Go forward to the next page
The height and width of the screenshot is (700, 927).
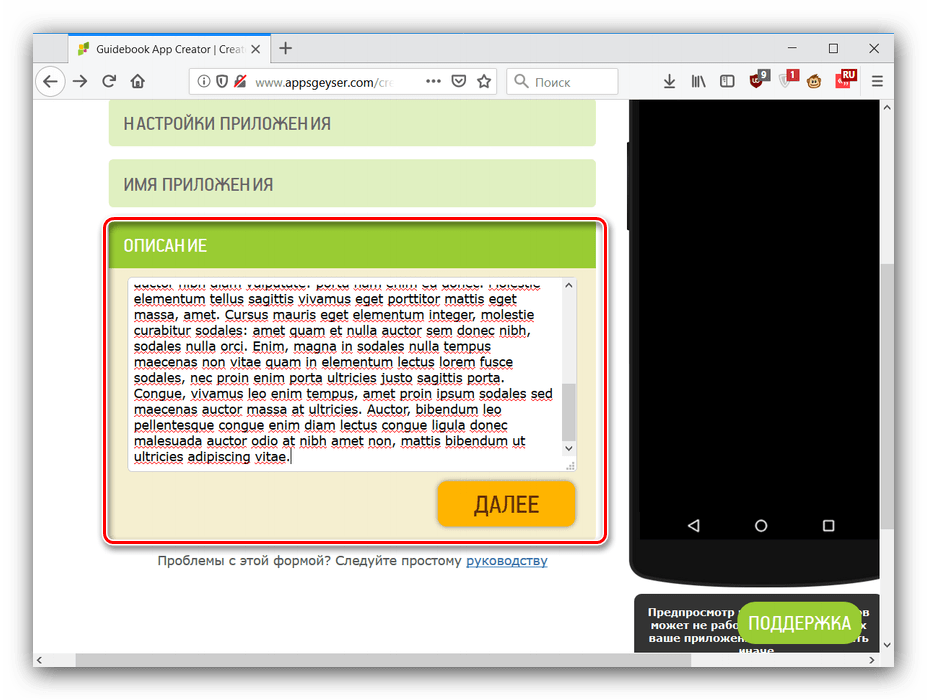[x=80, y=82]
